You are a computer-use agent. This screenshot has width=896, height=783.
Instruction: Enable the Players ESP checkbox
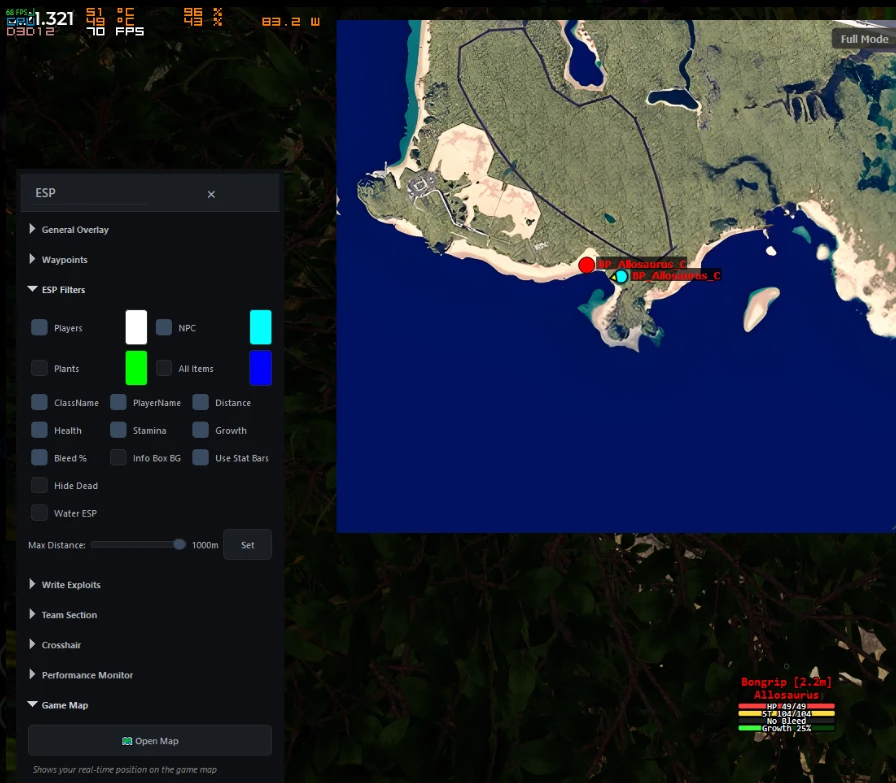coord(39,327)
